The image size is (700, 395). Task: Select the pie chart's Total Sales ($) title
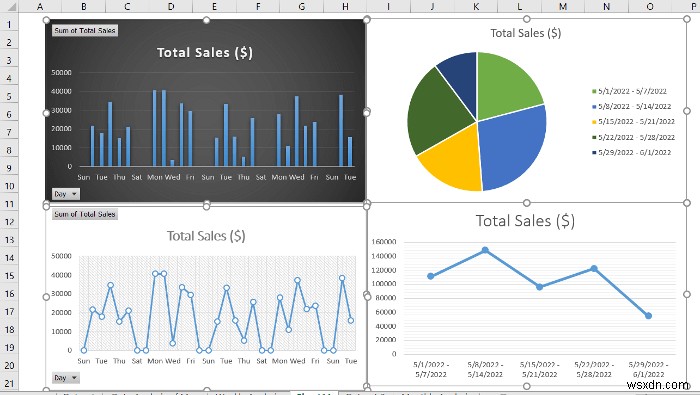525,33
